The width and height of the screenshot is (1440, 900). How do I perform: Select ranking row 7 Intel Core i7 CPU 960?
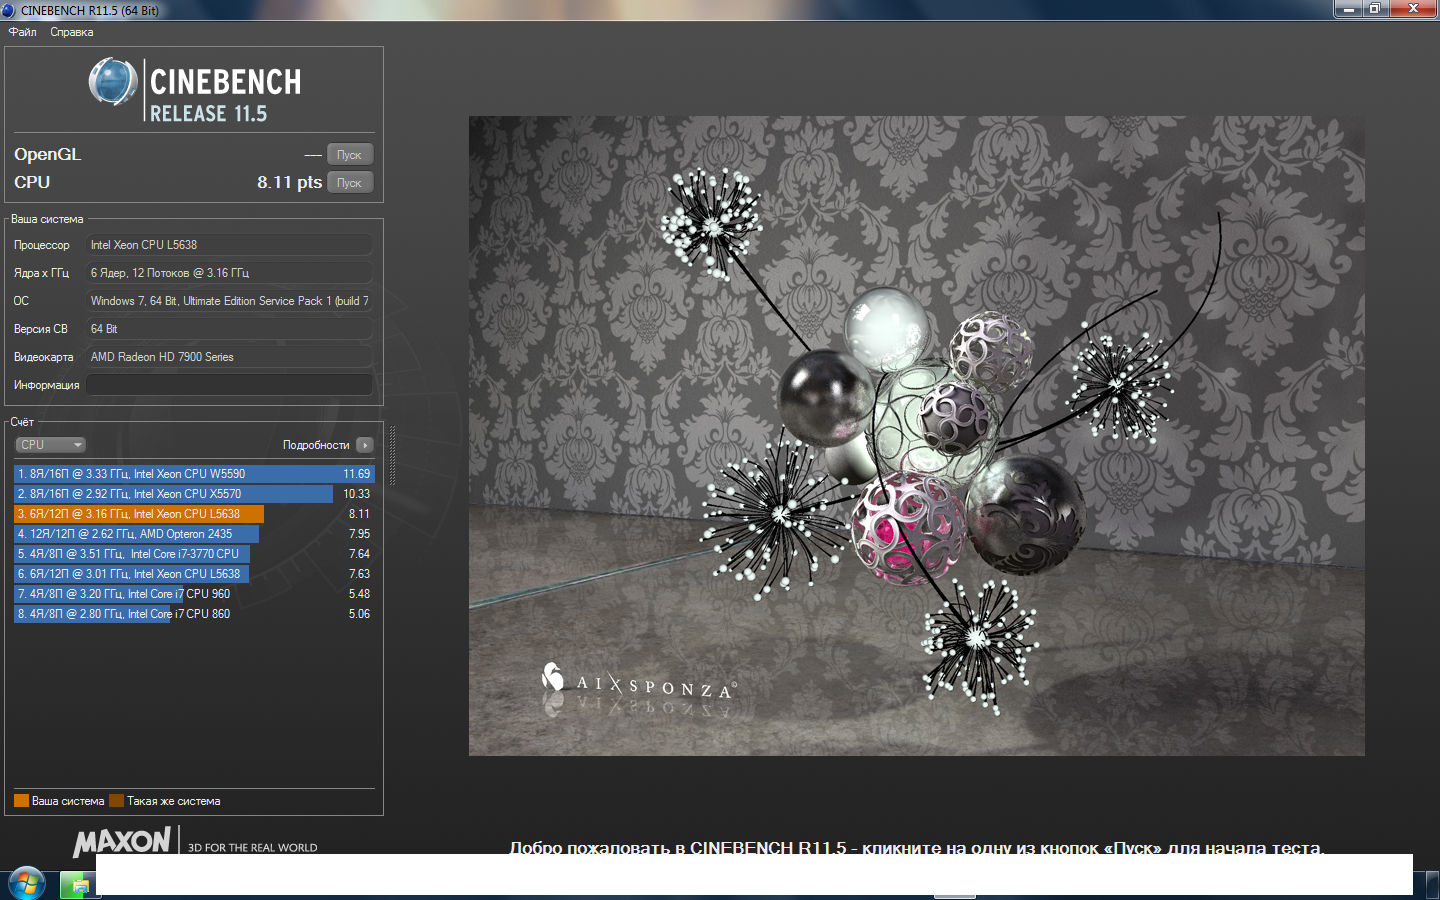[194, 594]
